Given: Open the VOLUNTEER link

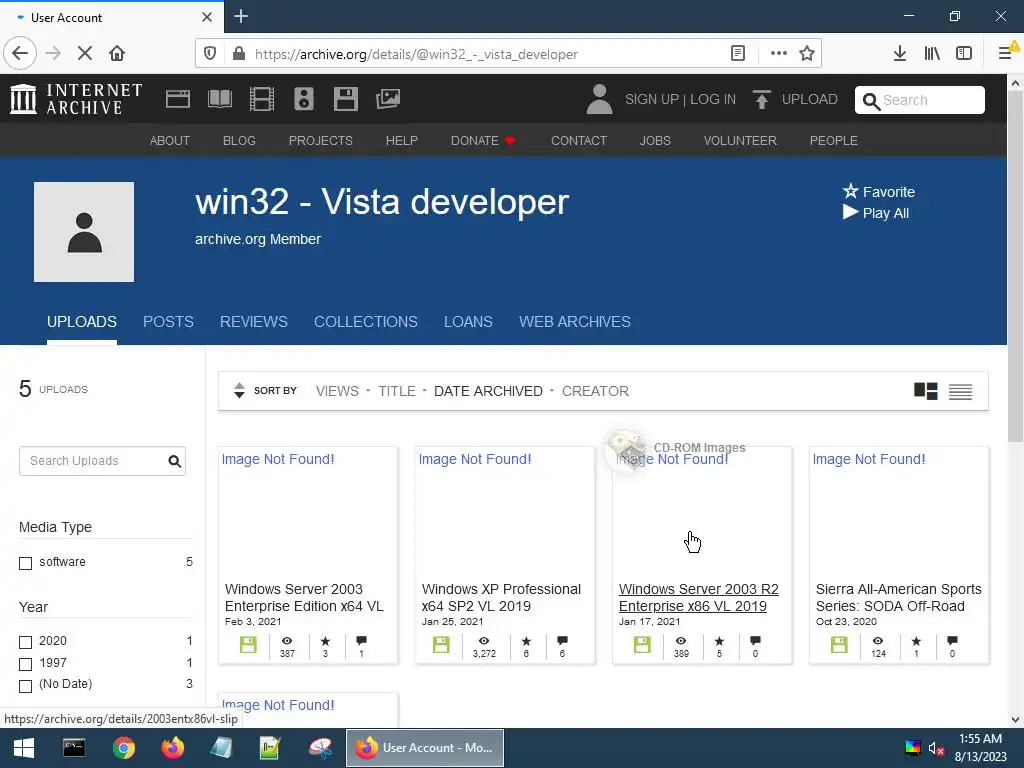Looking at the screenshot, I should [x=740, y=140].
